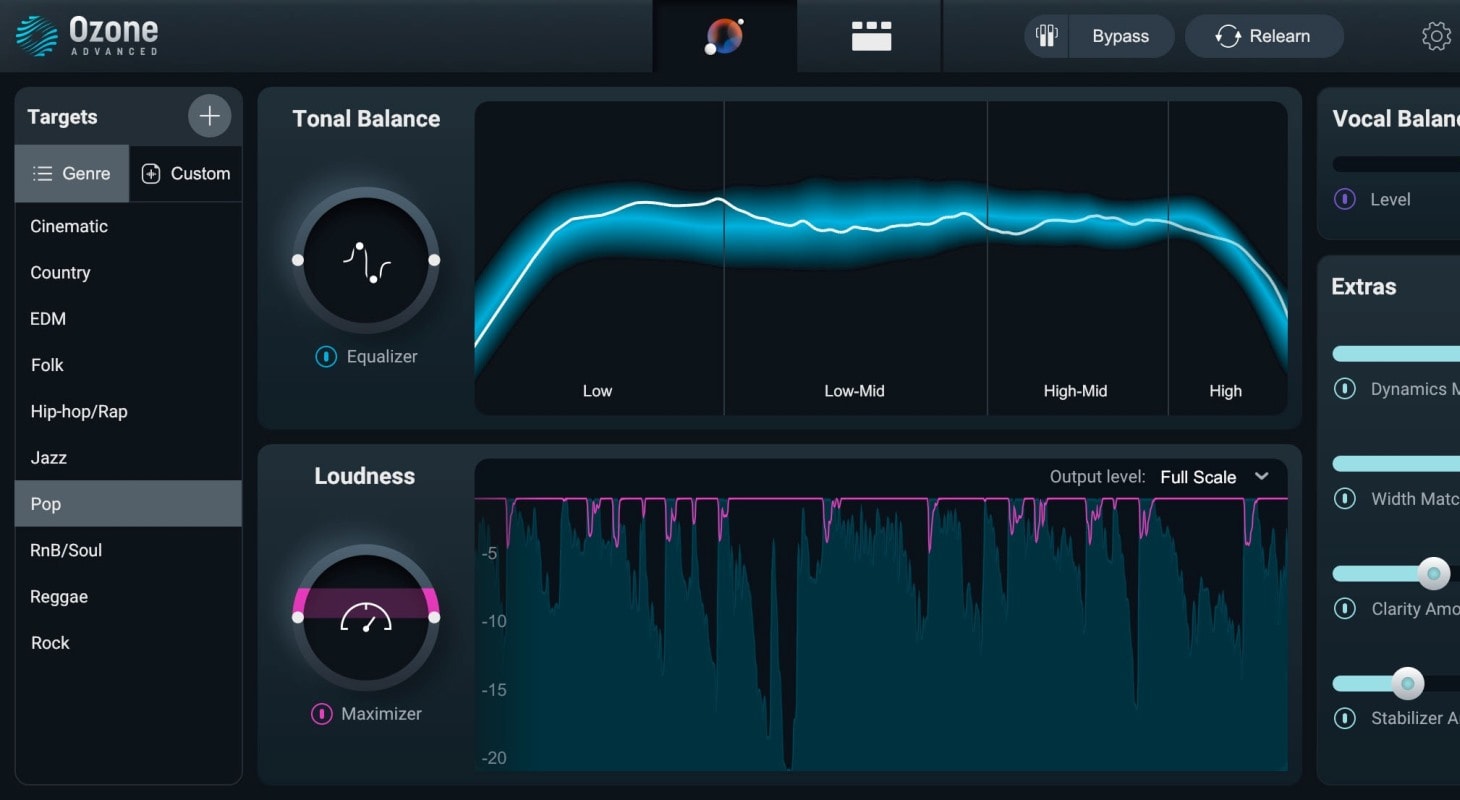Switch to the module chain view icon
The width and height of the screenshot is (1460, 800).
(x=870, y=36)
